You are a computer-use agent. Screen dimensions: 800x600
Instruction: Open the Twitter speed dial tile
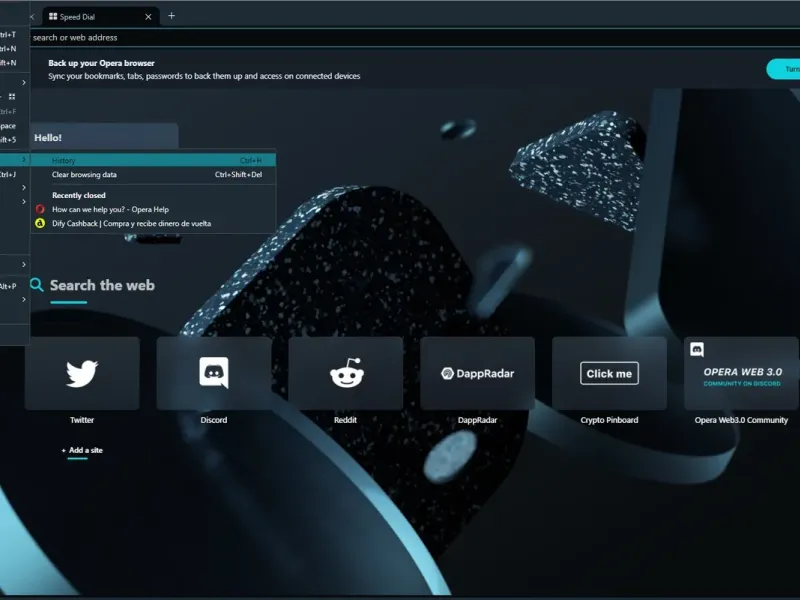pyautogui.click(x=82, y=373)
